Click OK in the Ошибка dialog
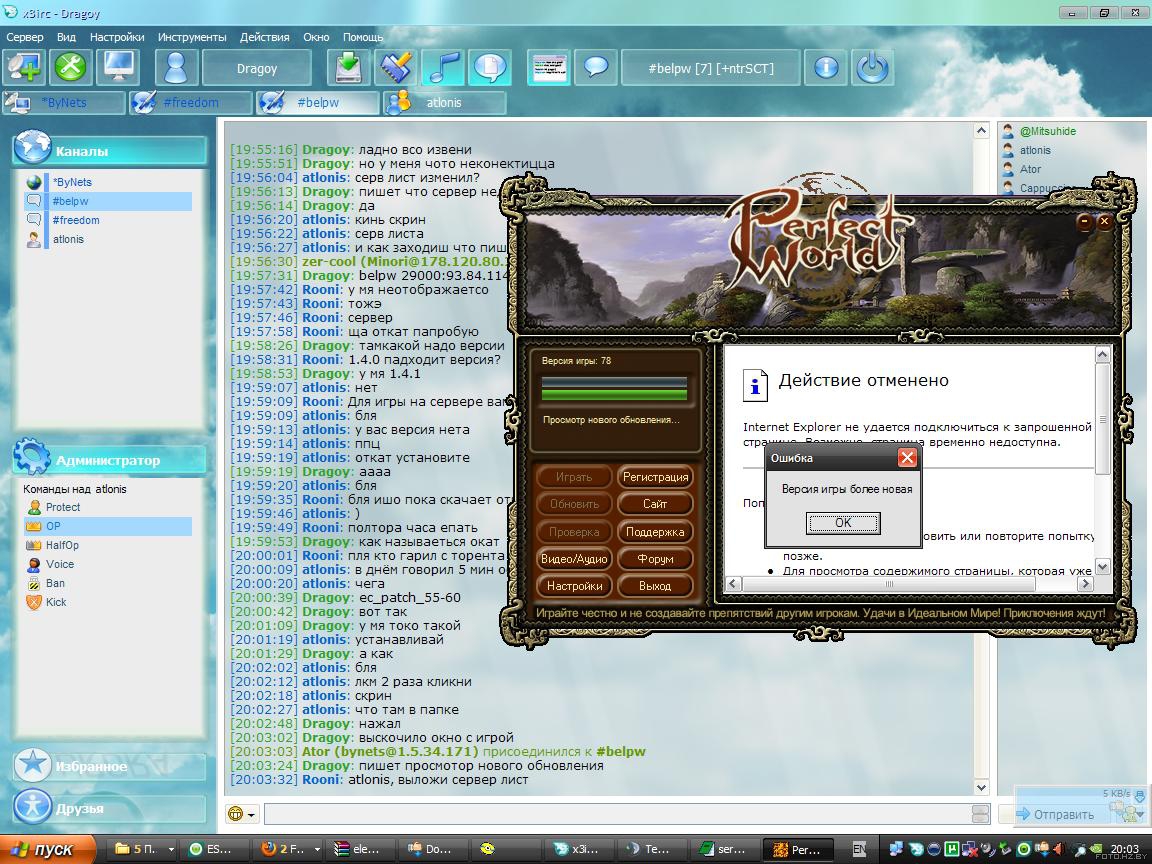The width and height of the screenshot is (1152, 864). coord(843,522)
